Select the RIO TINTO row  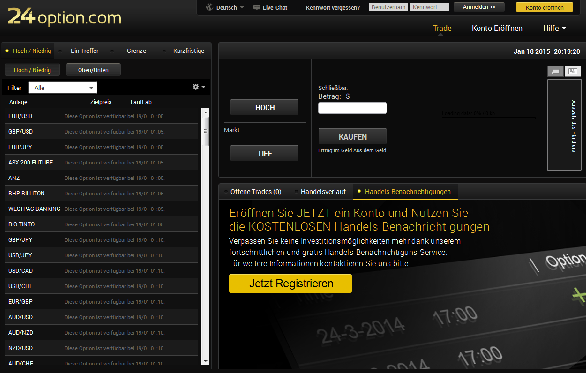tap(102, 224)
